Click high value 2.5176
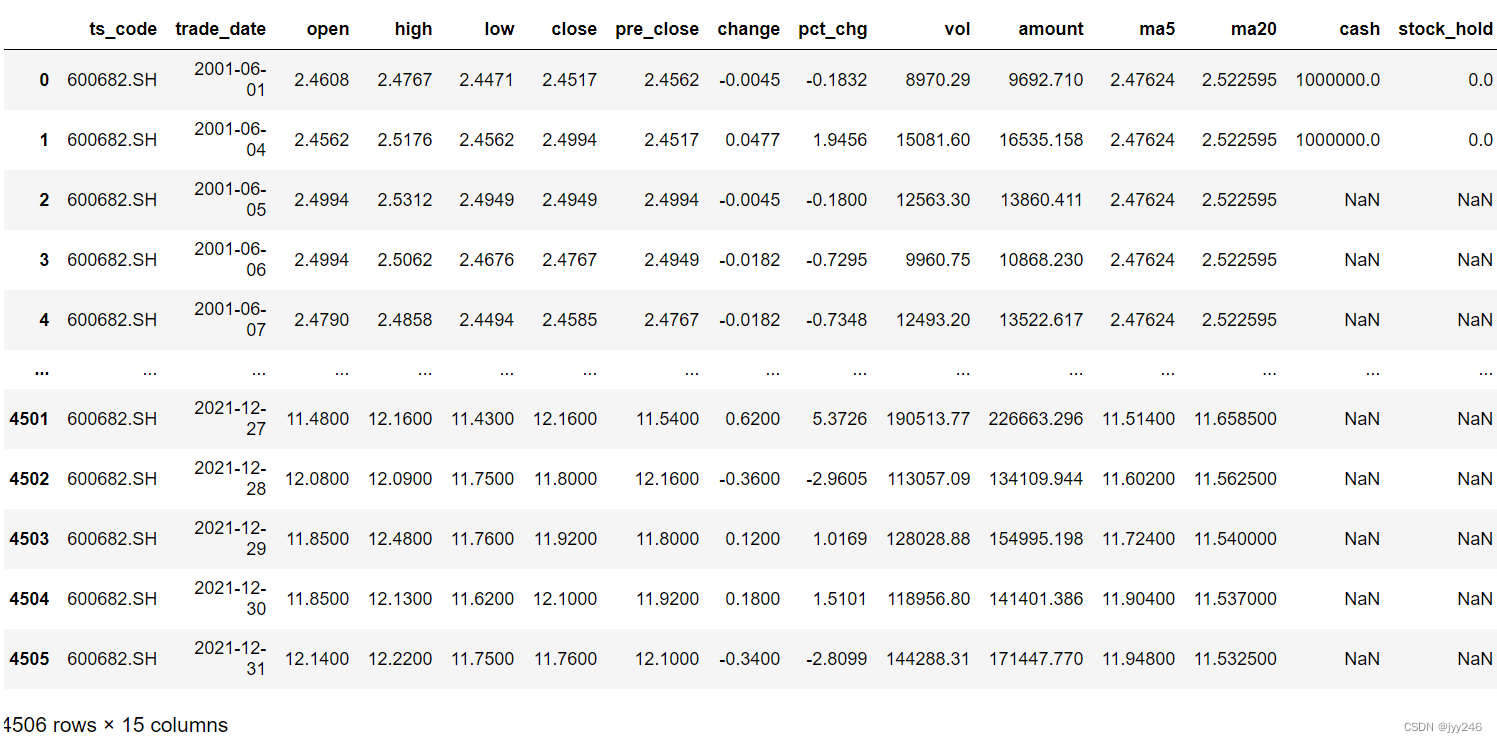This screenshot has height=743, width=1497. pos(405,140)
